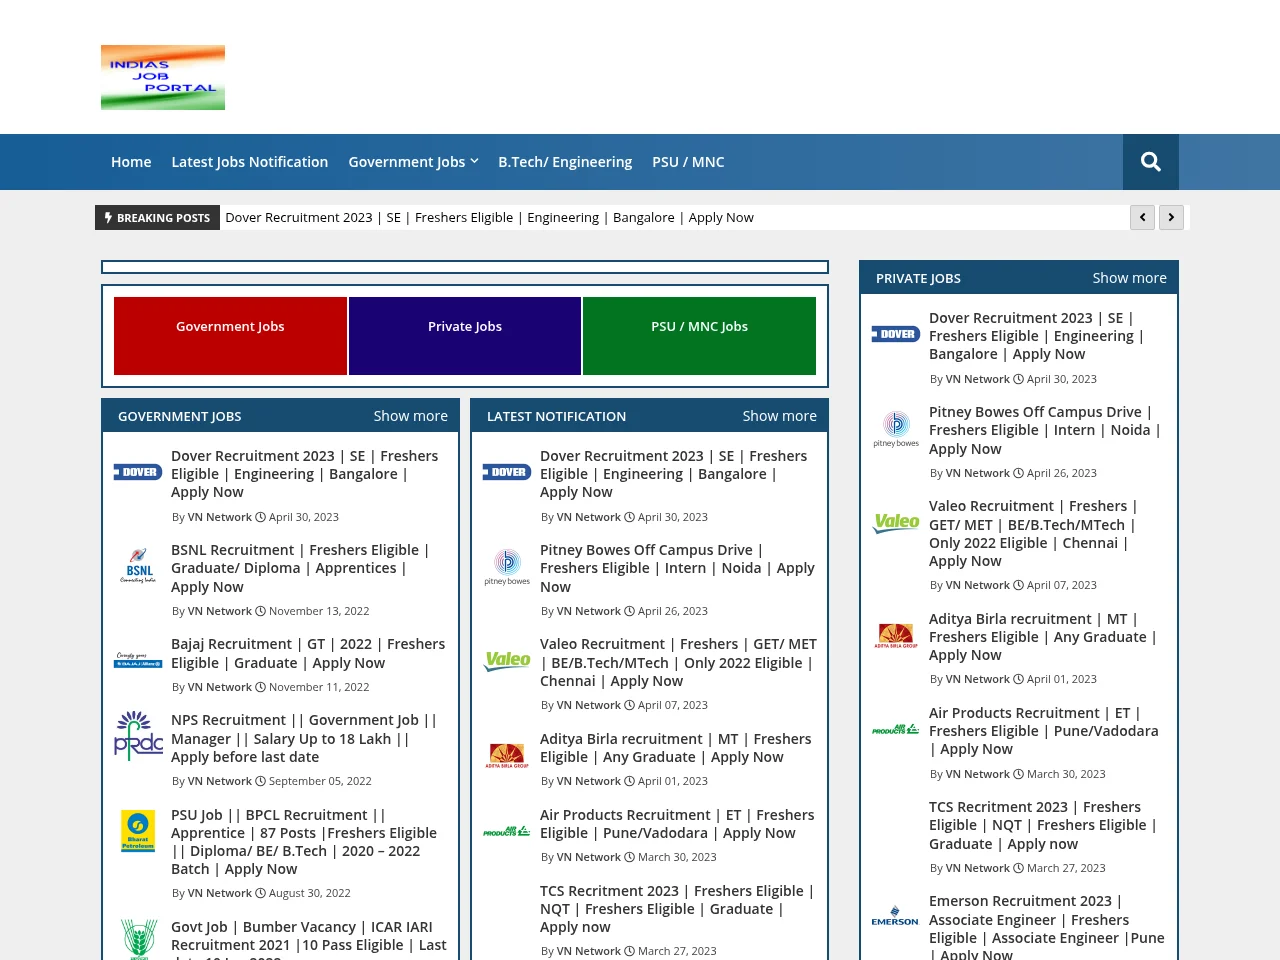The width and height of the screenshot is (1280, 960).
Task: Open B.Tech/ Engineering menu item
Action: [x=565, y=162]
